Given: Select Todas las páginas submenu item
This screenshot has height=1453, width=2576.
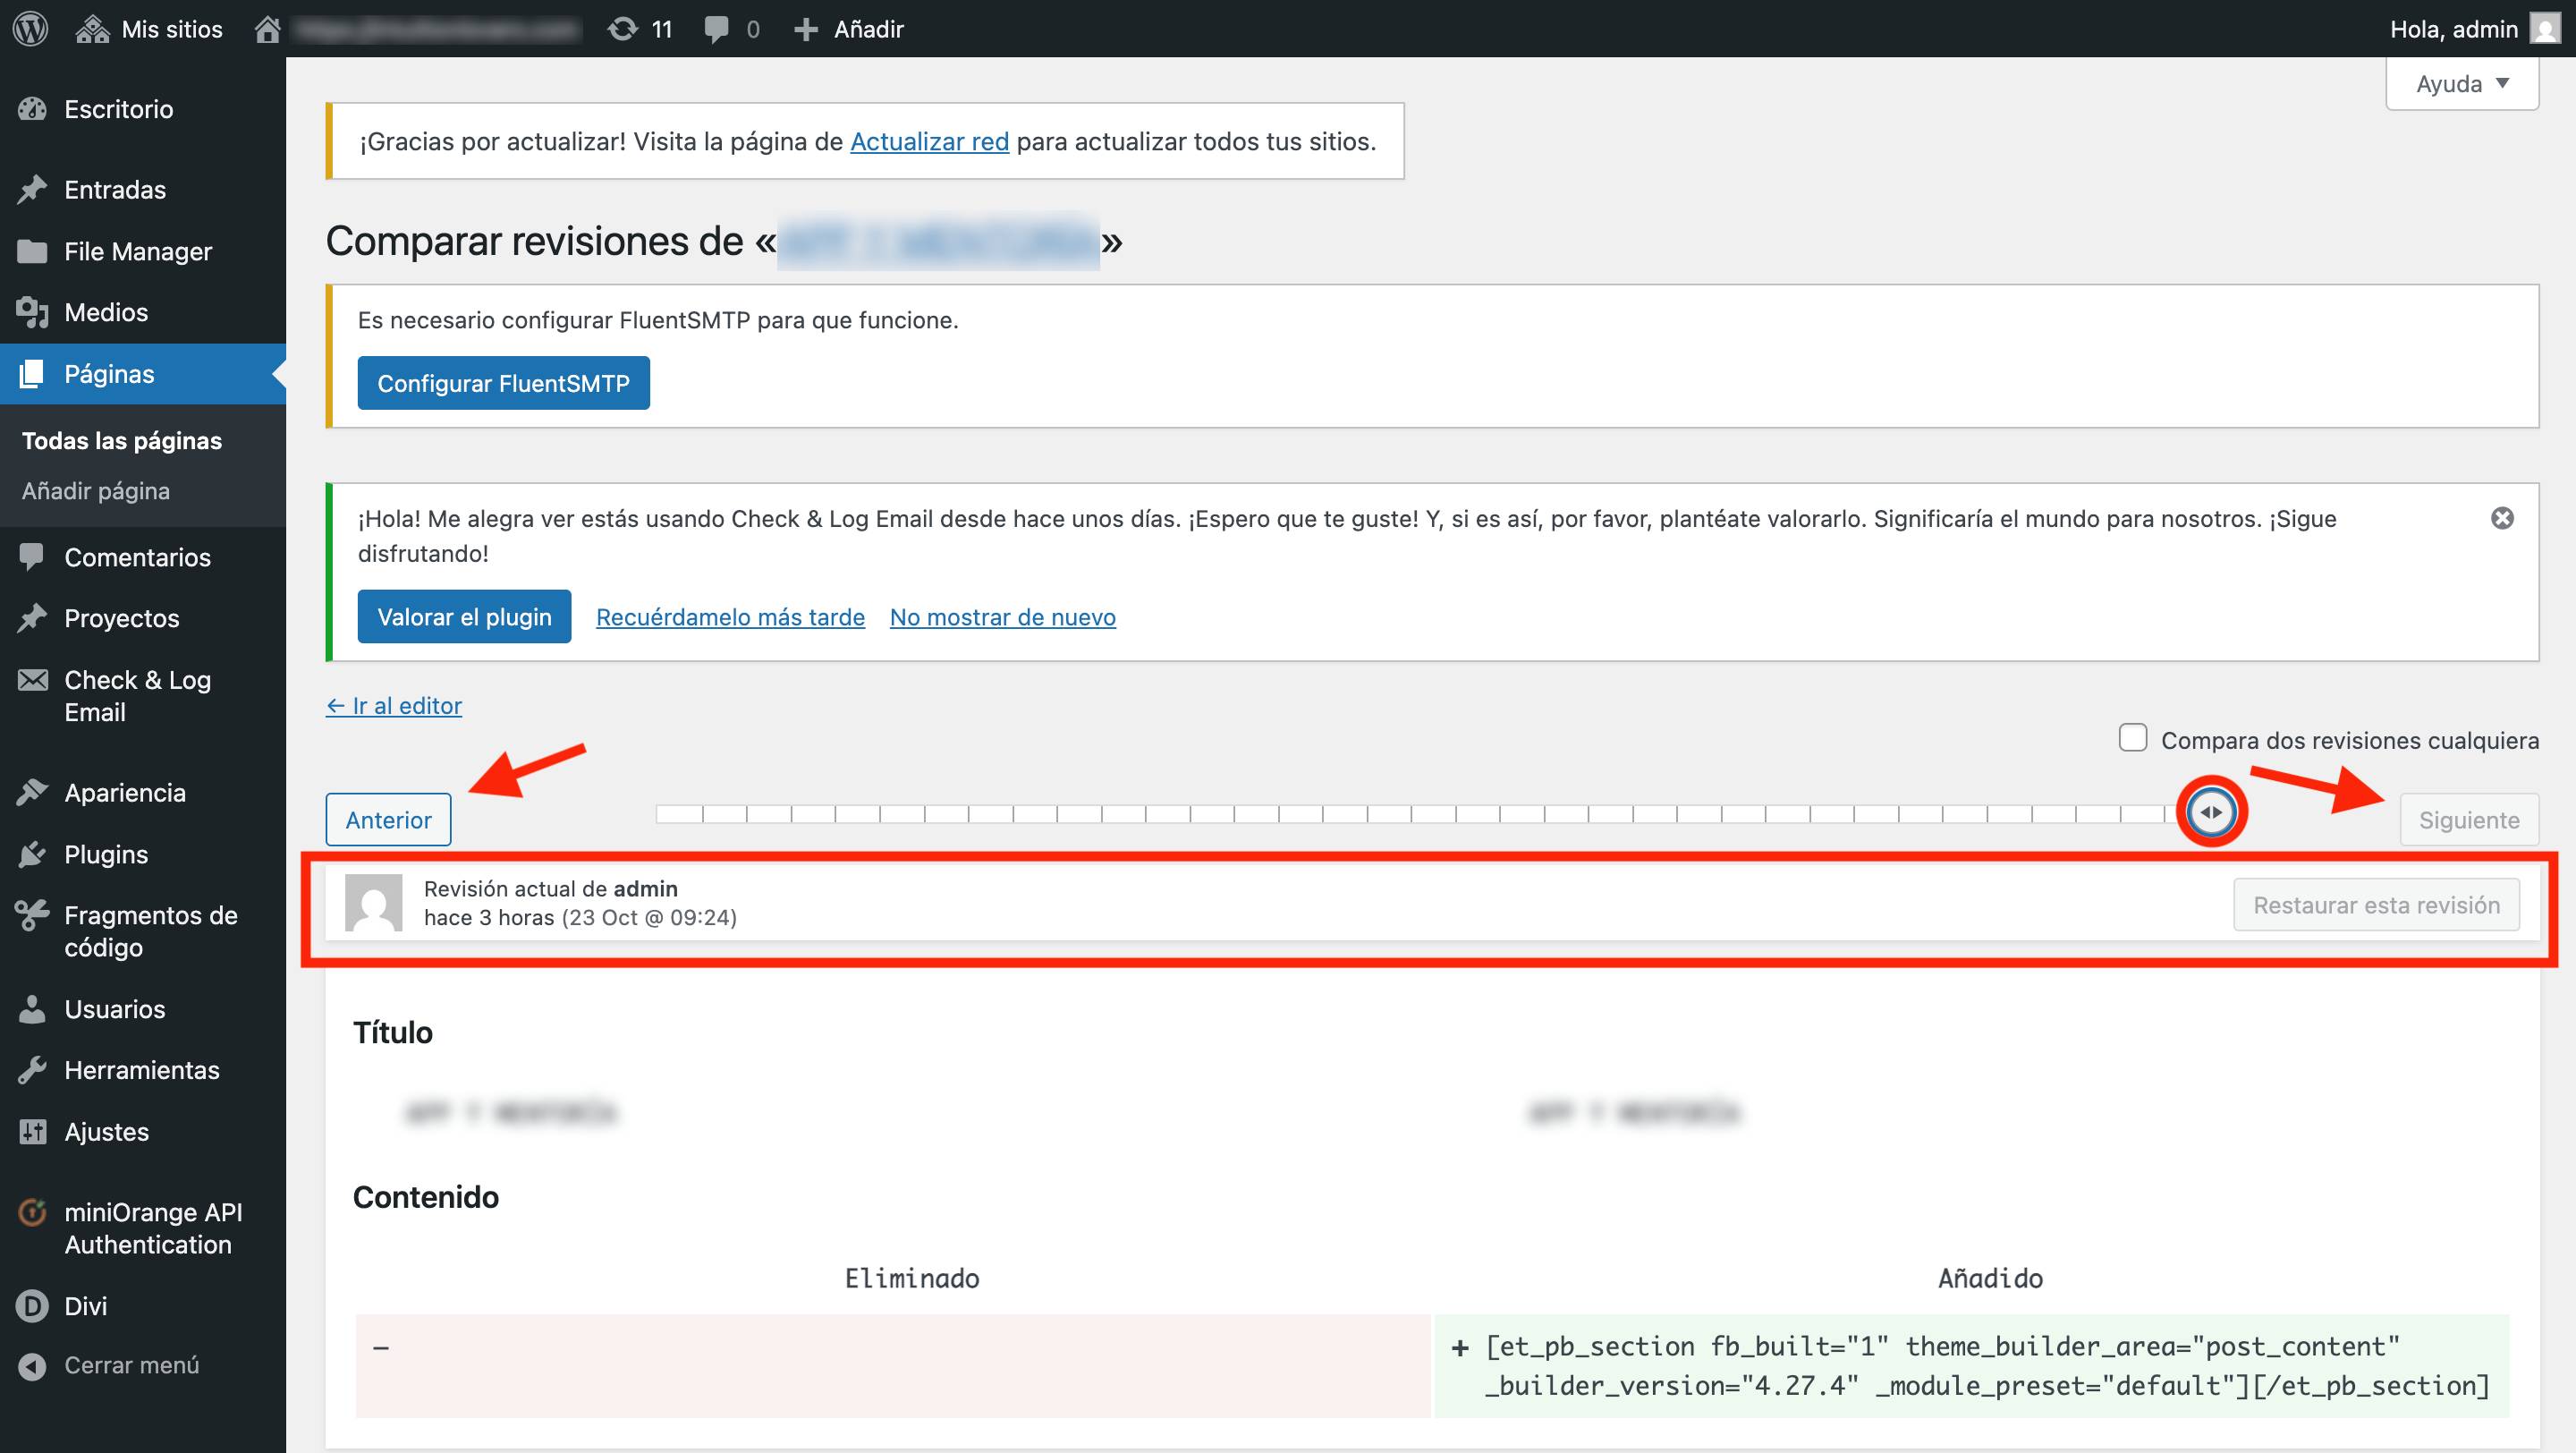Looking at the screenshot, I should tap(122, 441).
